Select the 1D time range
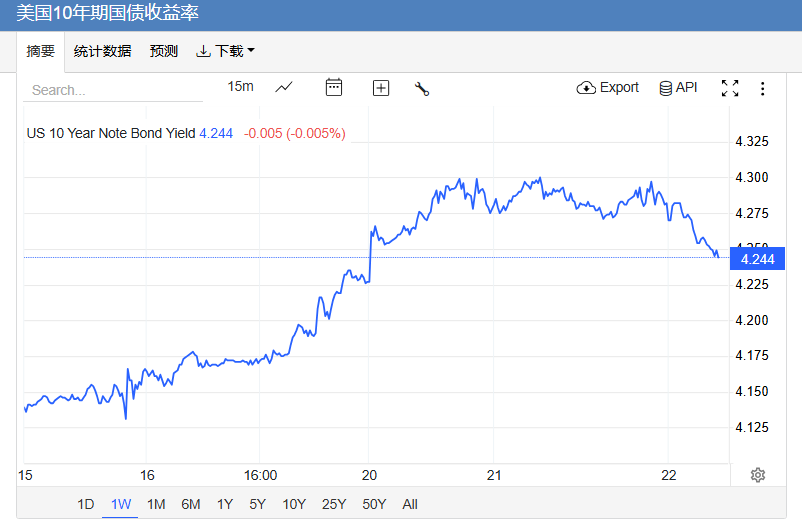This screenshot has width=802, height=530. tap(85, 504)
